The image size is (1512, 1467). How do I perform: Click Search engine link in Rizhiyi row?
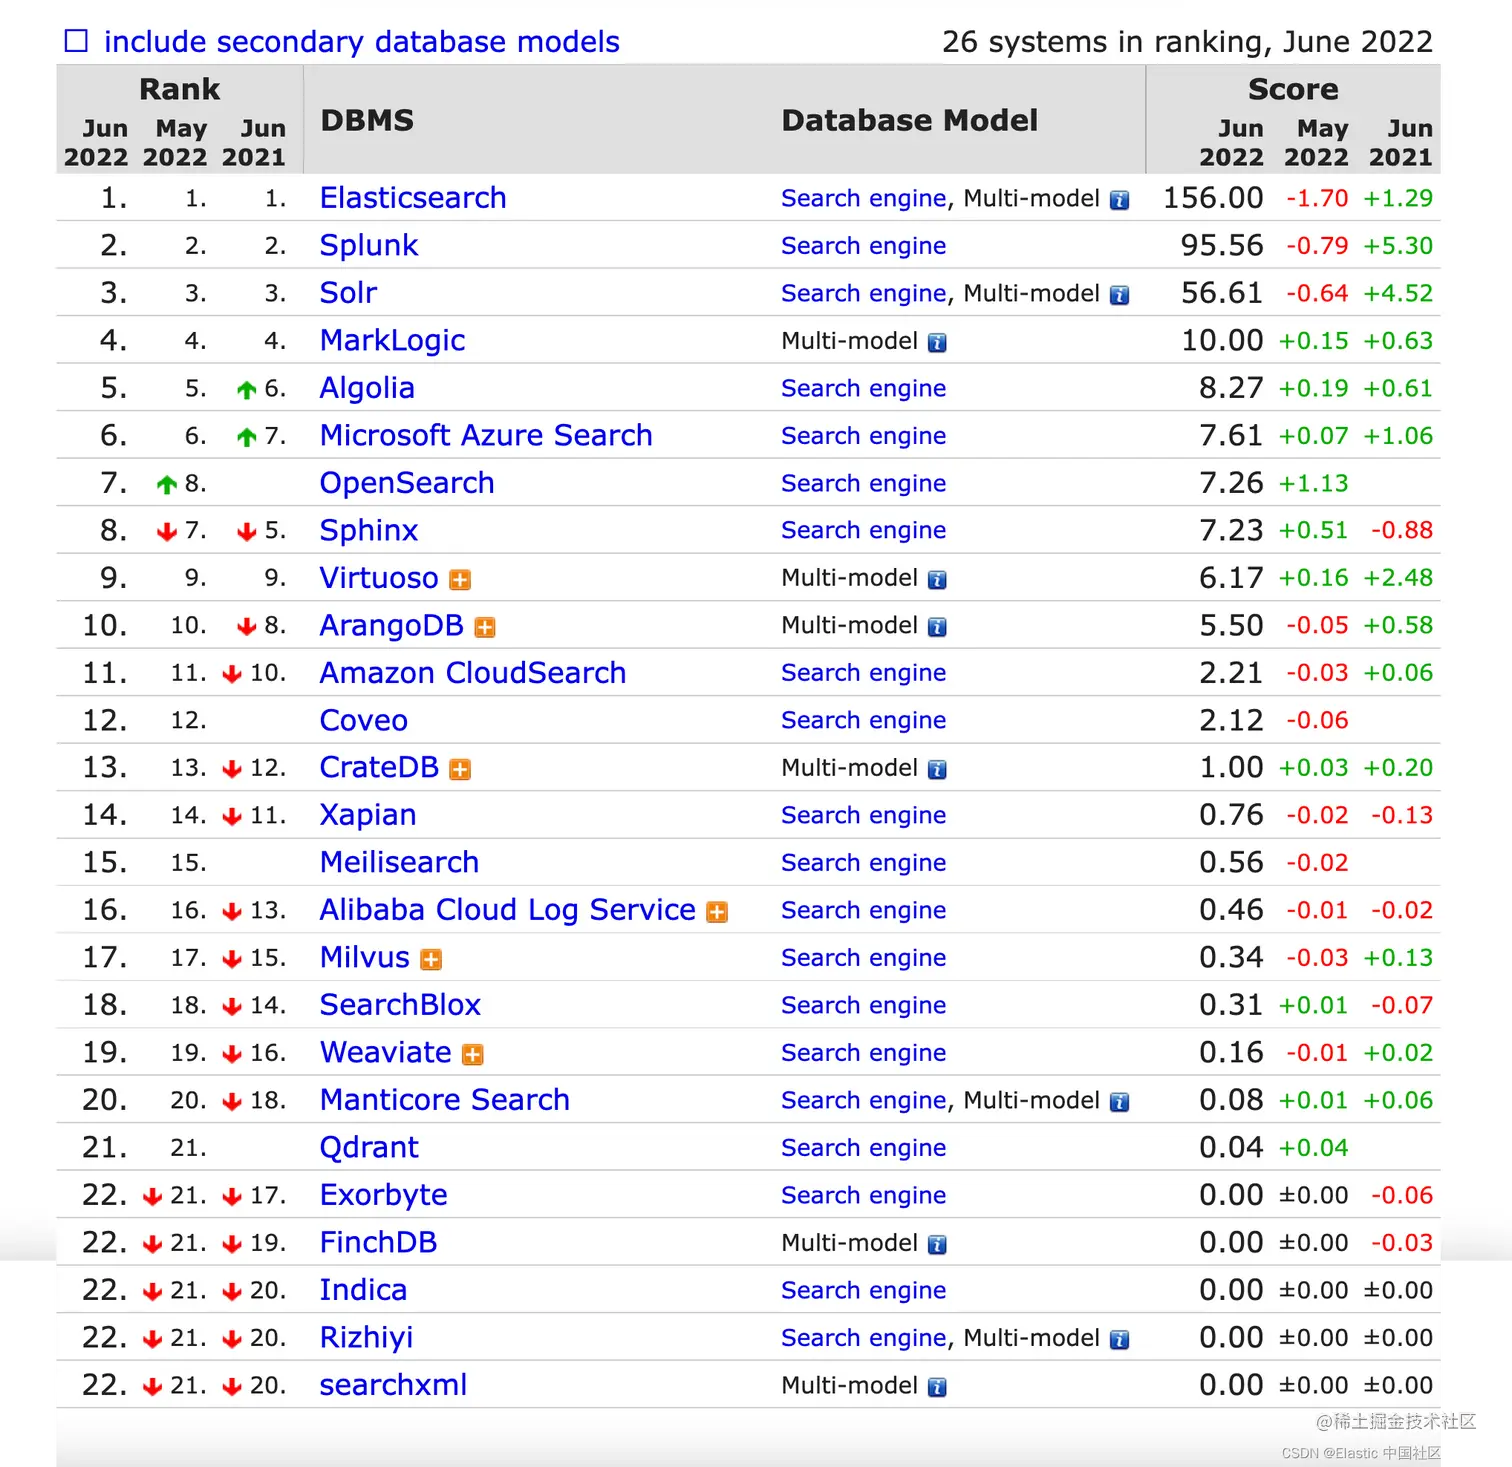tap(864, 1338)
